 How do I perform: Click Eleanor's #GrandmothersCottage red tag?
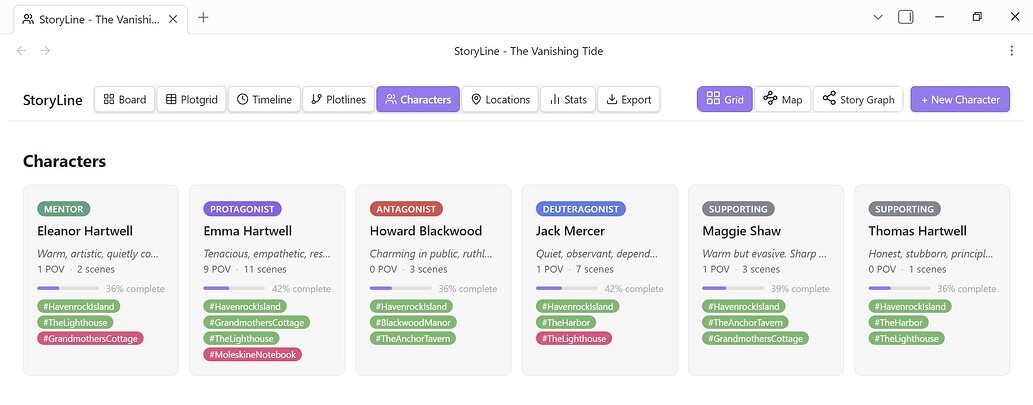[90, 338]
